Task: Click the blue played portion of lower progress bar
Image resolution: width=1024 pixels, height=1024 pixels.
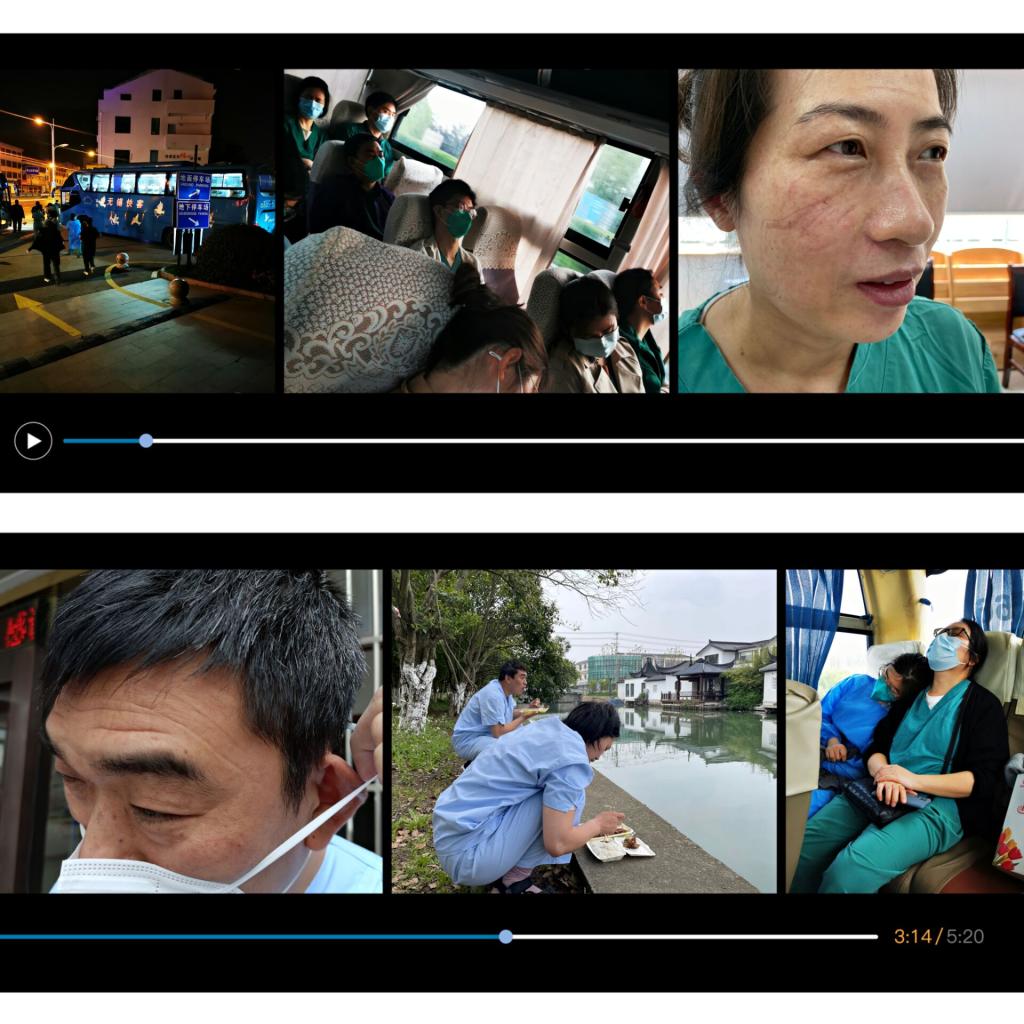Action: [x=250, y=936]
